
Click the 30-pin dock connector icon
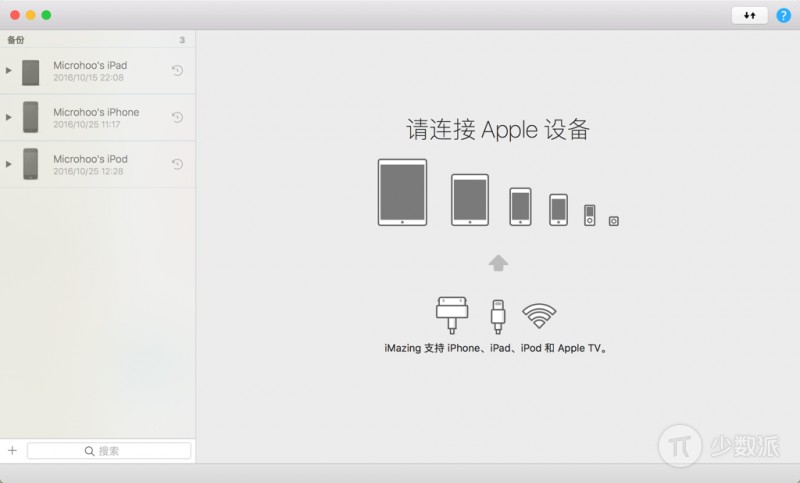(452, 315)
